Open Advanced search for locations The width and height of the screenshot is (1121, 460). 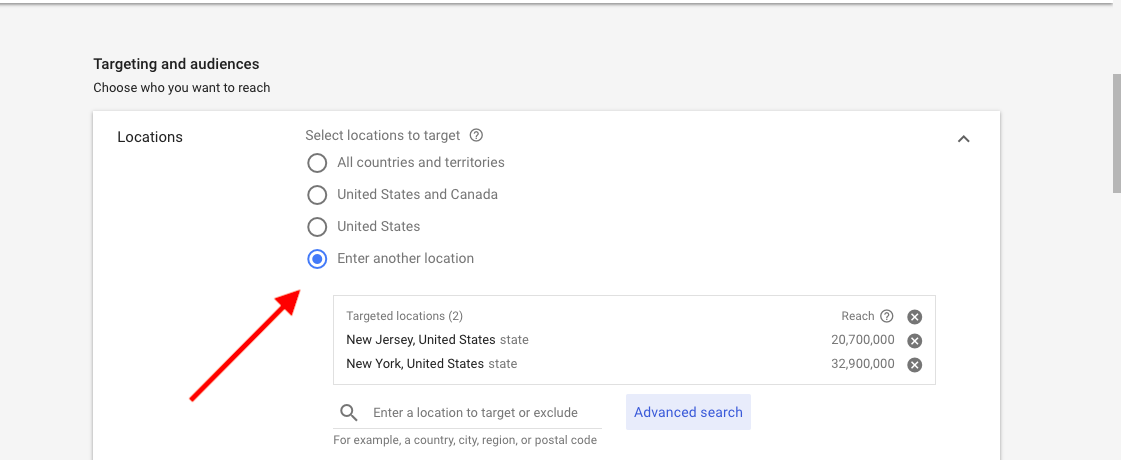click(x=688, y=412)
